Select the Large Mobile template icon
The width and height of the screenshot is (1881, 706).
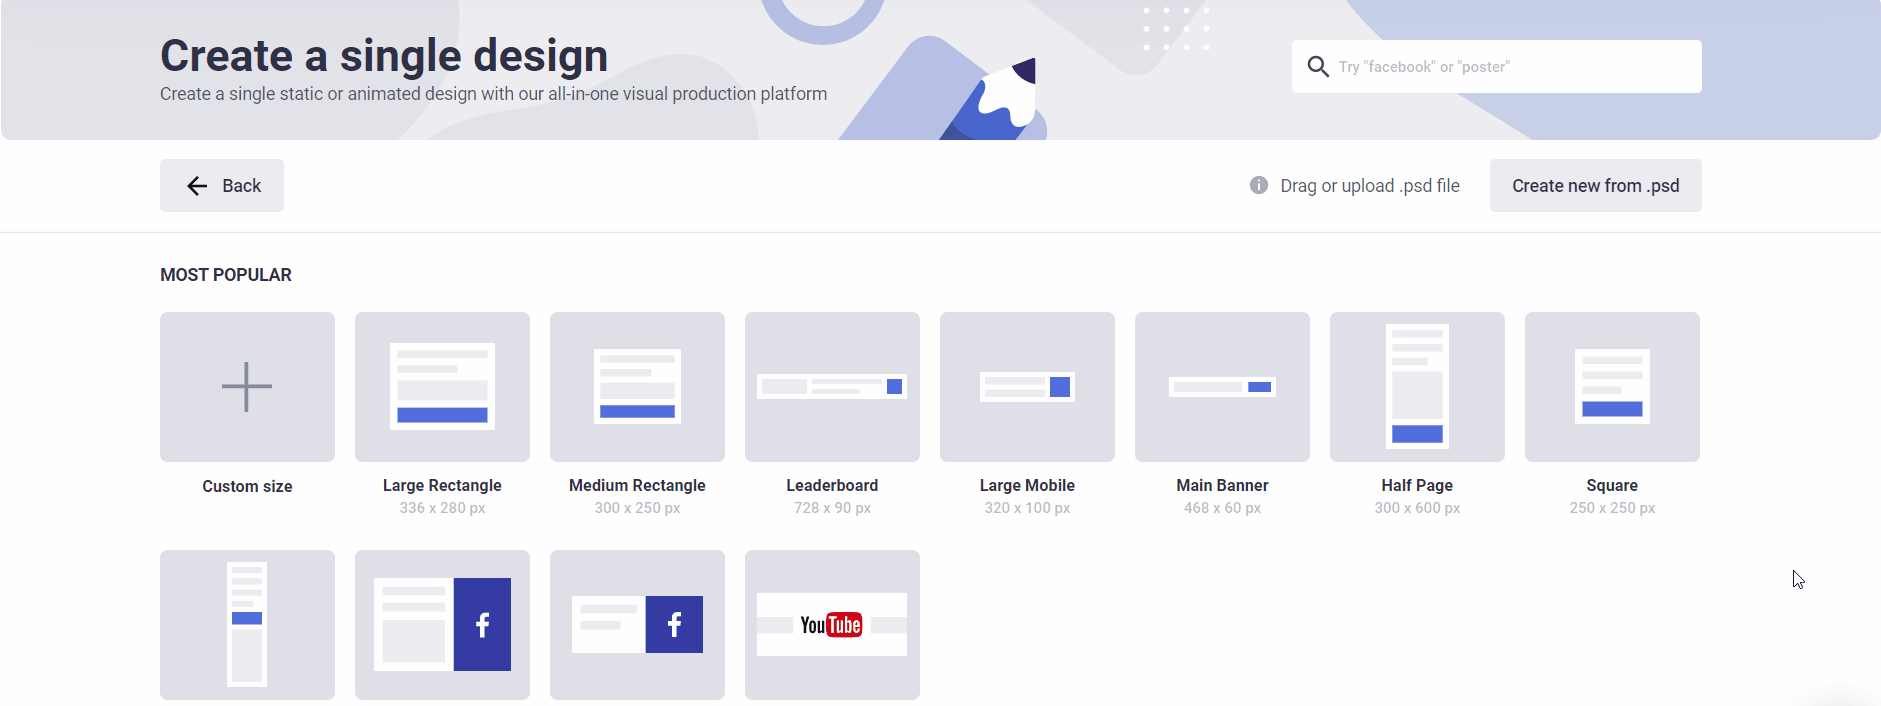1027,387
